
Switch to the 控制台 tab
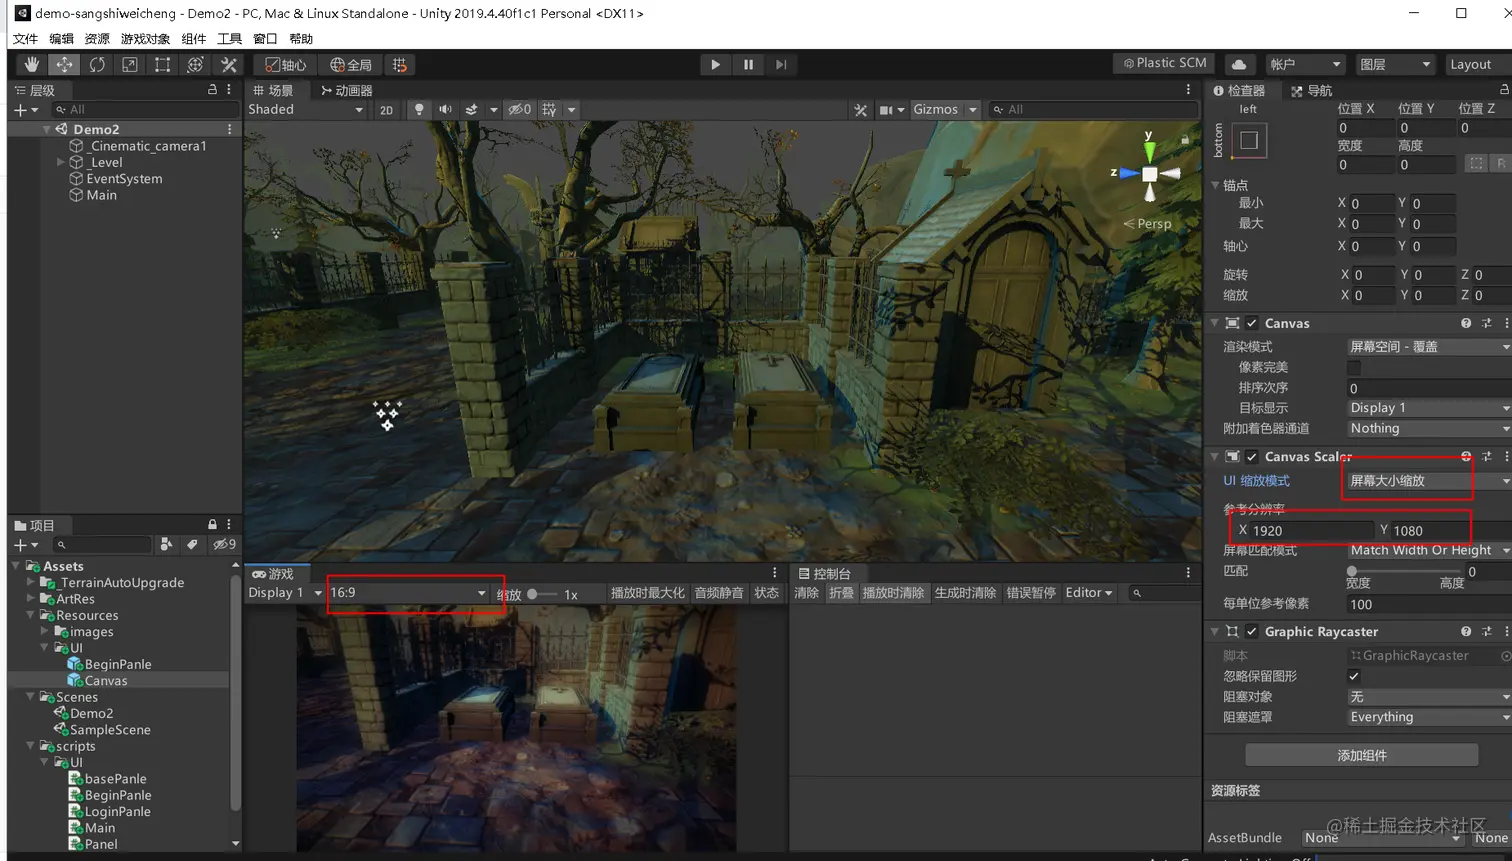pyautogui.click(x=824, y=573)
